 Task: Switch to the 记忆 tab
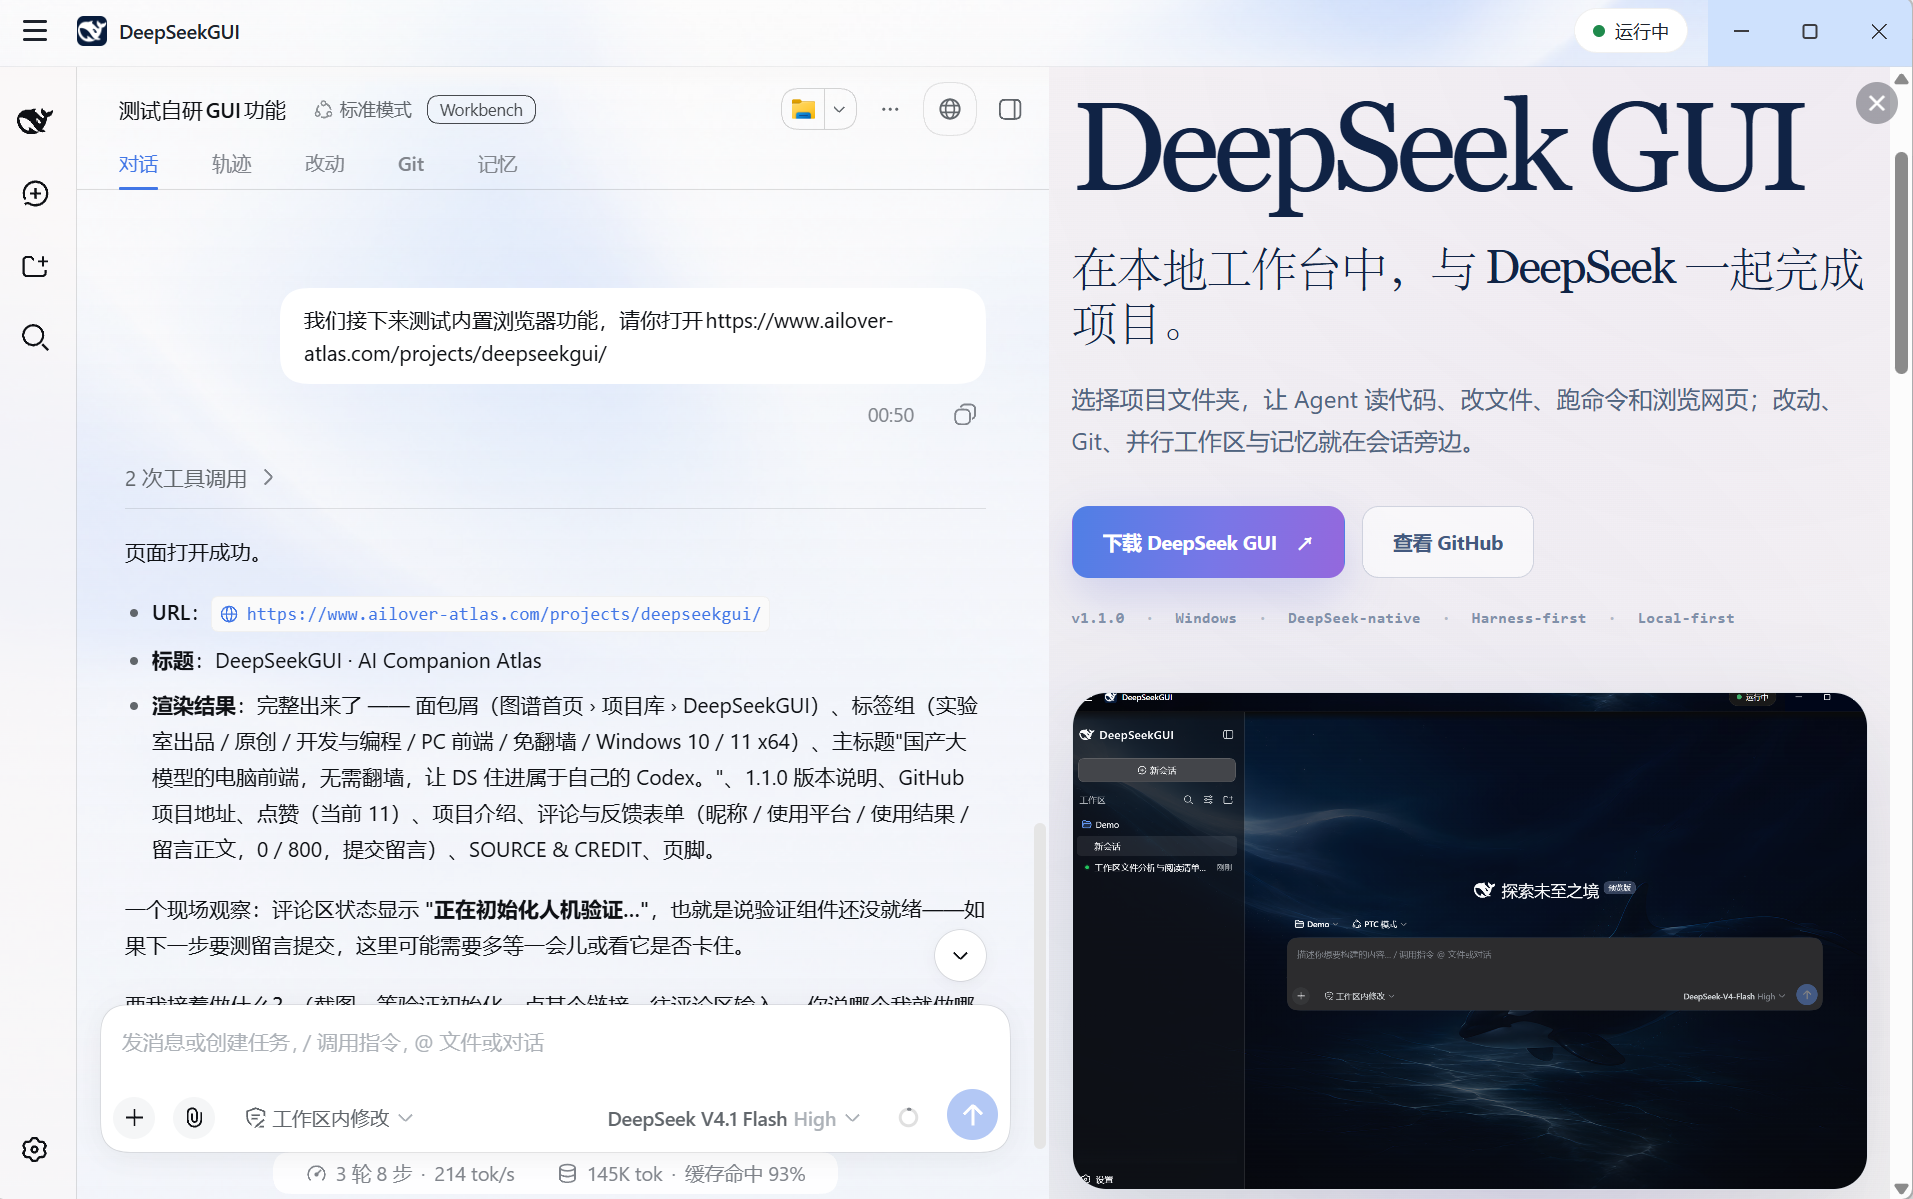tap(497, 164)
